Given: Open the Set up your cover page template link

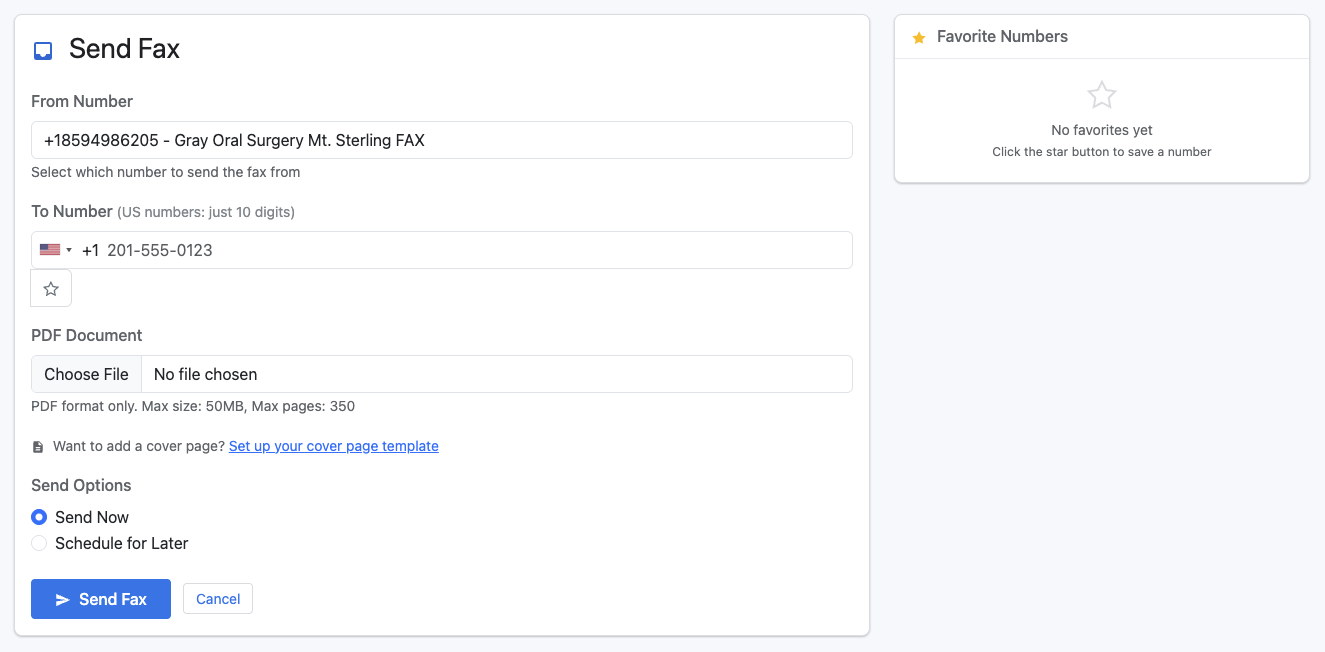Looking at the screenshot, I should (334, 446).
